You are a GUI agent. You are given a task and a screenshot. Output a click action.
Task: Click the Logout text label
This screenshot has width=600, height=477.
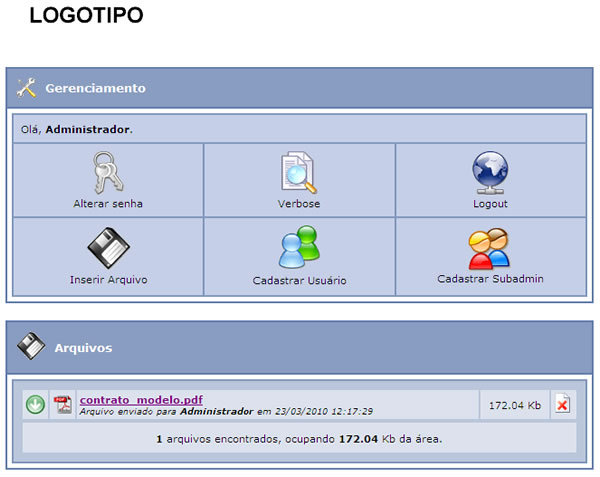pos(490,204)
